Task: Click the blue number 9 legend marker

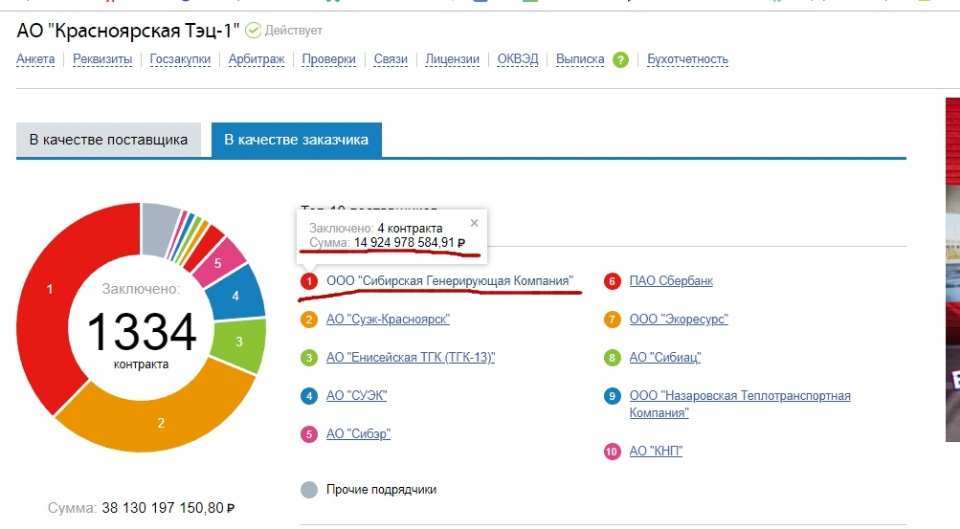Action: coord(612,396)
